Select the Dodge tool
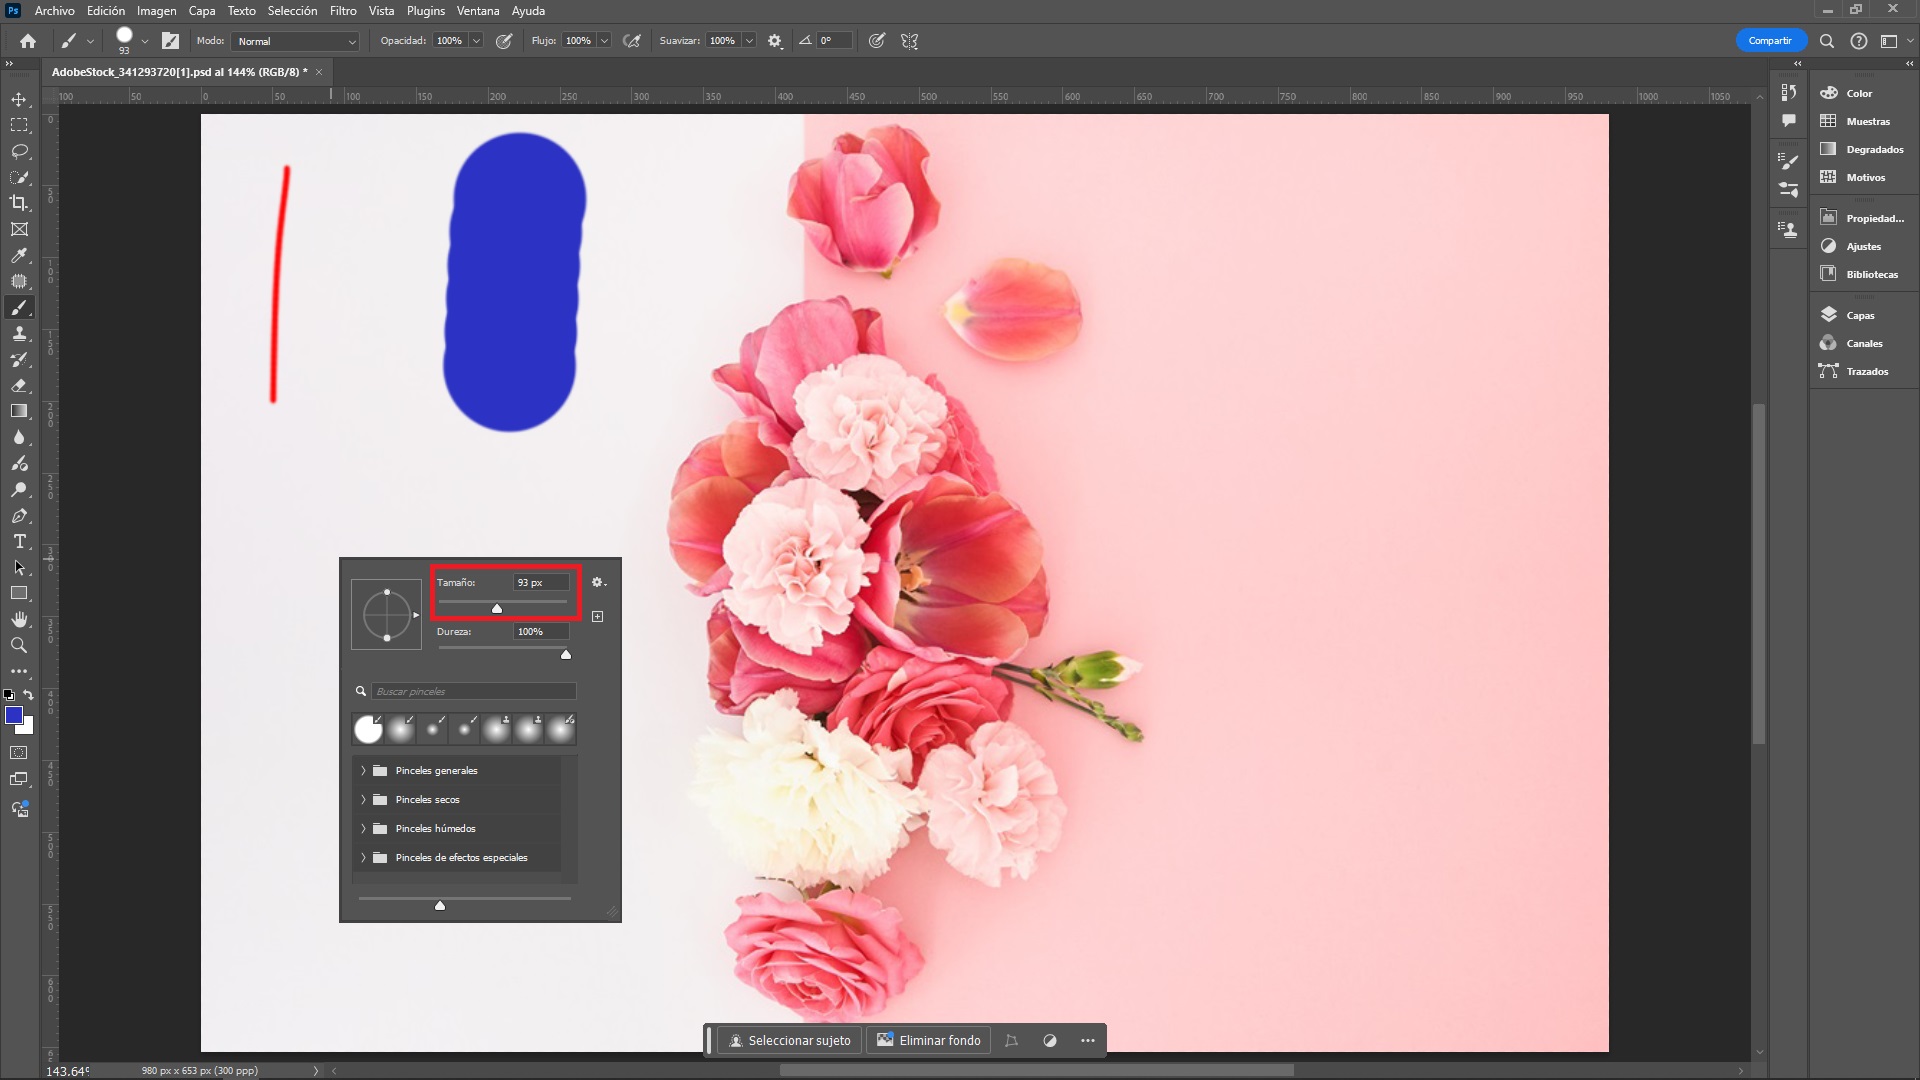The width and height of the screenshot is (1920, 1080). (x=19, y=490)
